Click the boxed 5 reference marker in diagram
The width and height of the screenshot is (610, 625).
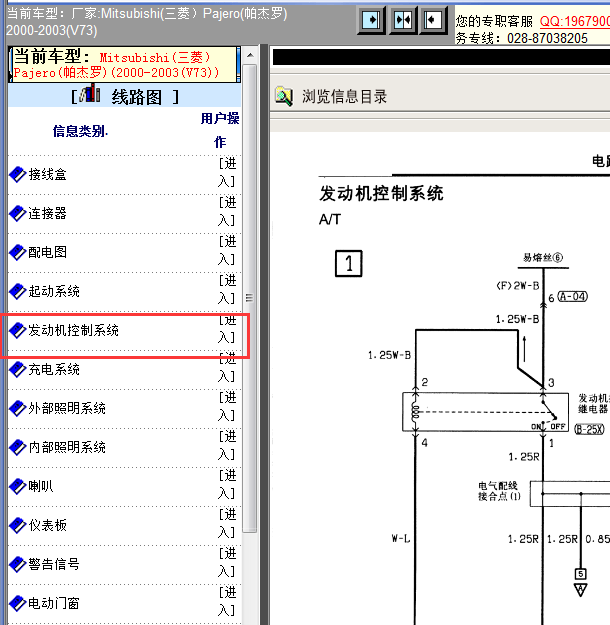click(580, 574)
